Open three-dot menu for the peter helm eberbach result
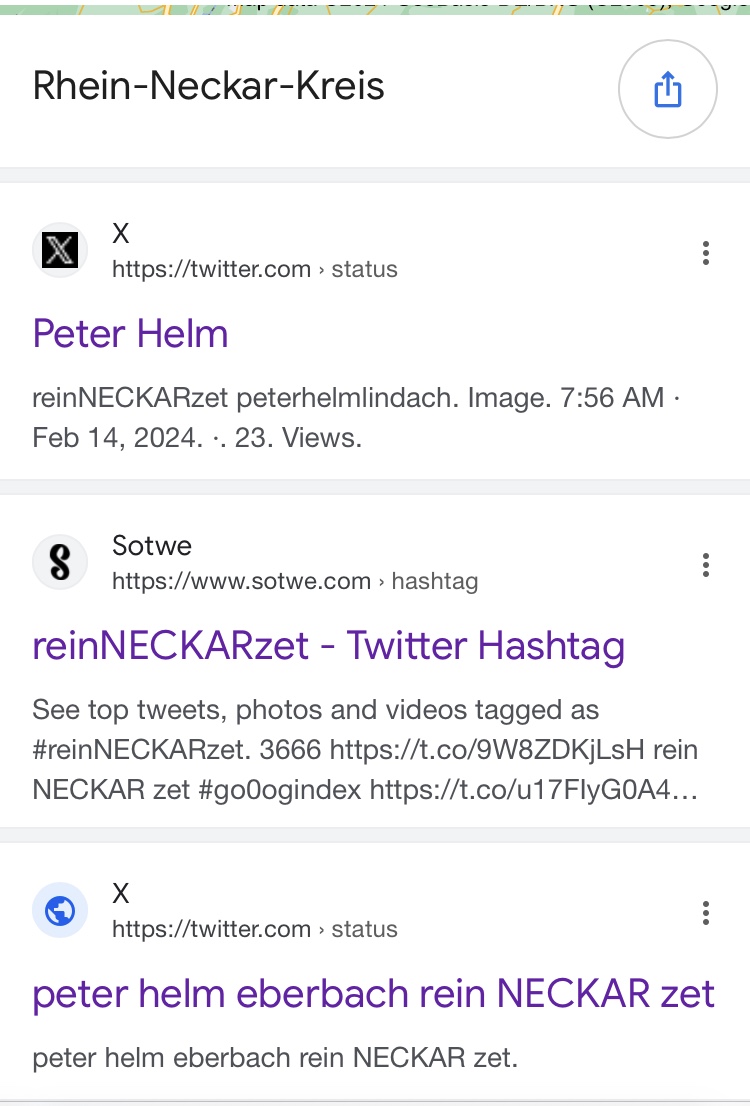This screenshot has width=750, height=1106. (x=705, y=912)
